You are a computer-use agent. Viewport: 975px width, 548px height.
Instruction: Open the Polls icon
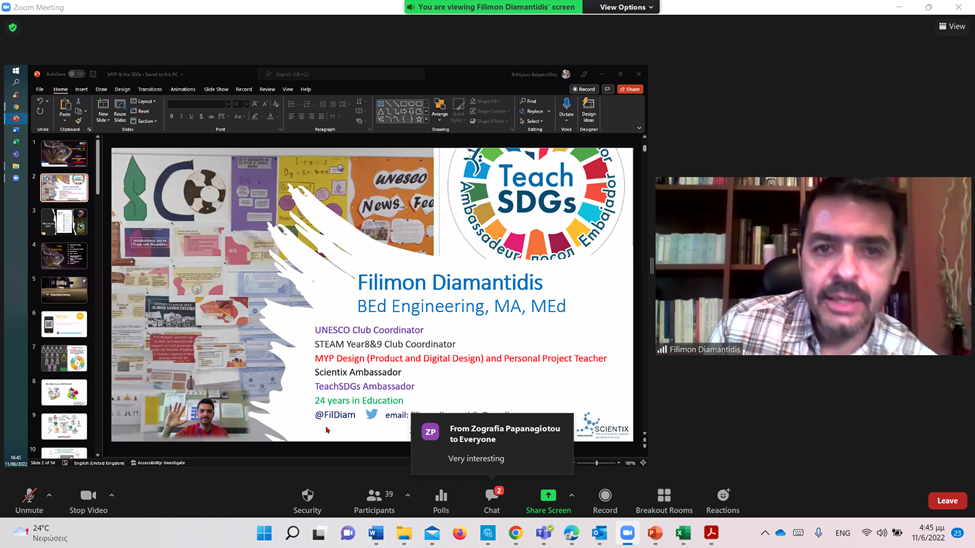pyautogui.click(x=441, y=501)
